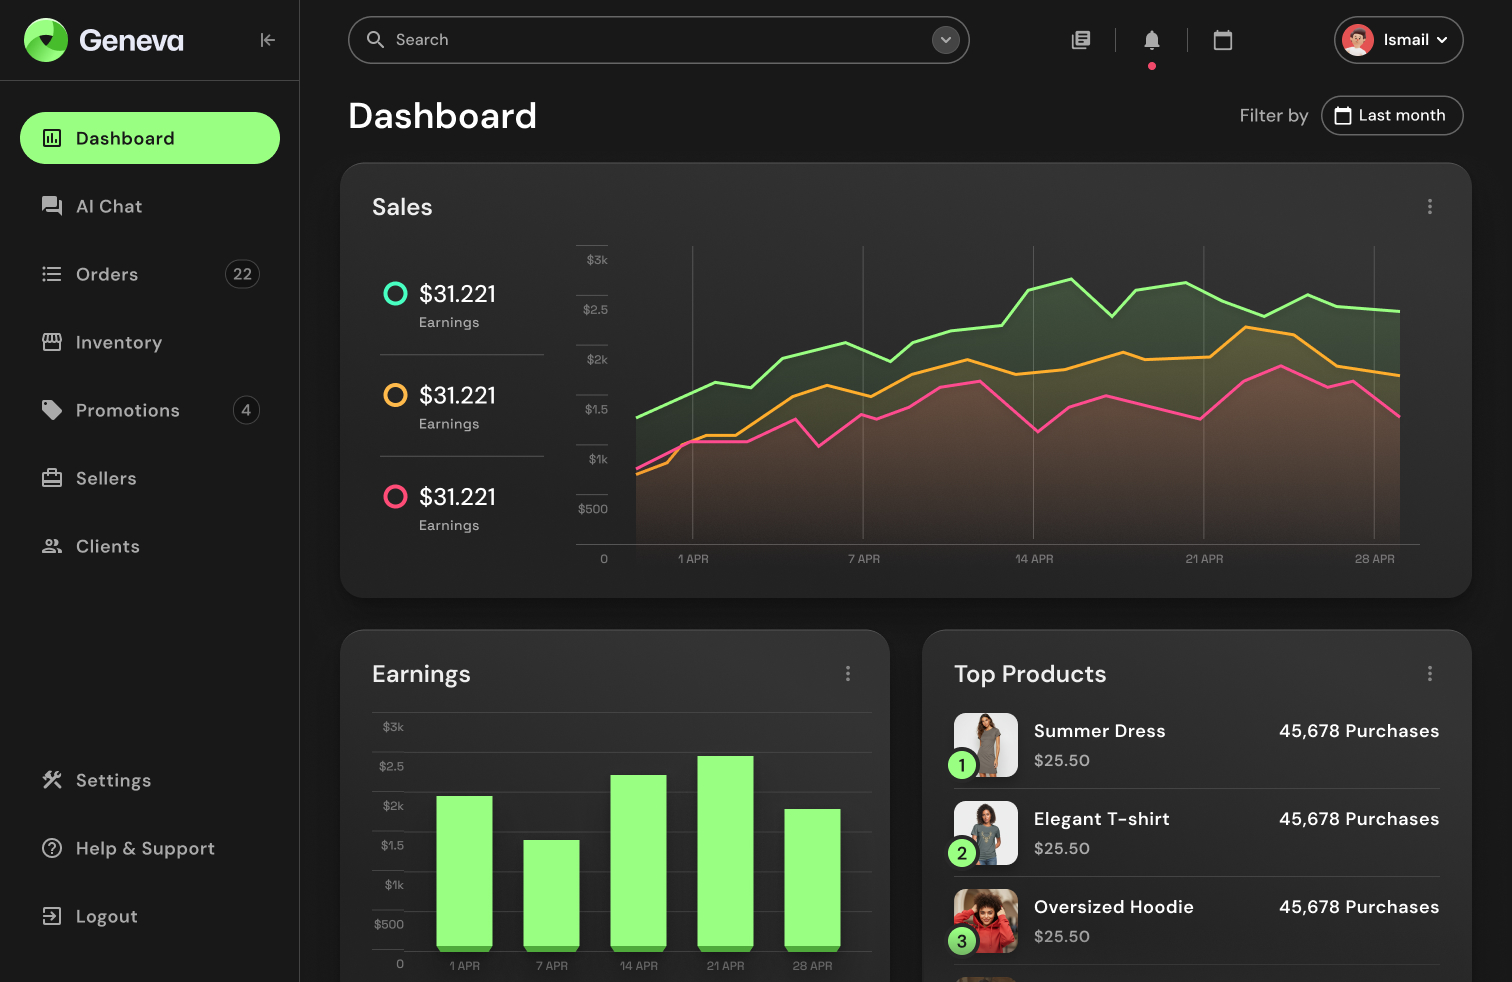Expand the search bar dropdown chevron
1512x982 pixels.
click(944, 39)
